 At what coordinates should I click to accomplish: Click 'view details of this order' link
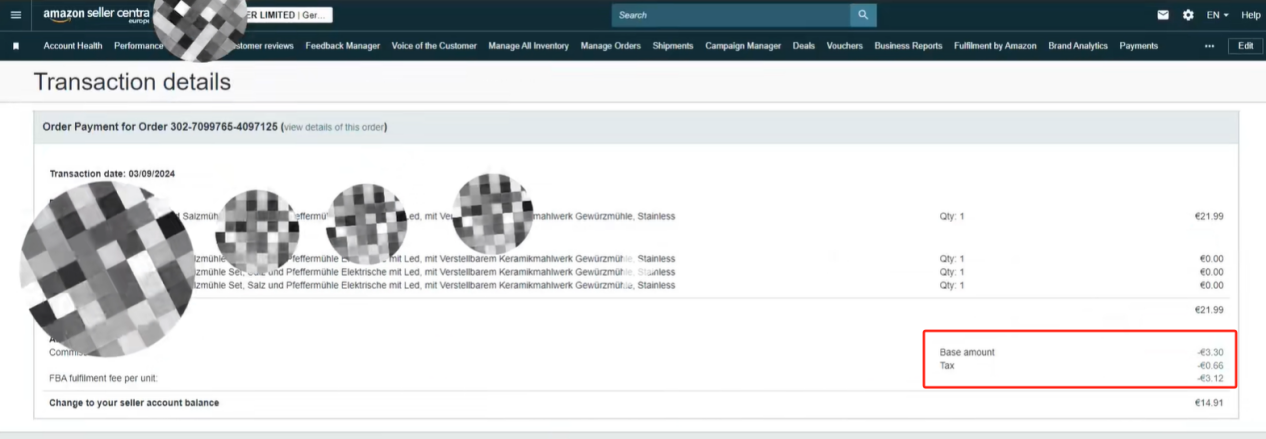(x=335, y=127)
